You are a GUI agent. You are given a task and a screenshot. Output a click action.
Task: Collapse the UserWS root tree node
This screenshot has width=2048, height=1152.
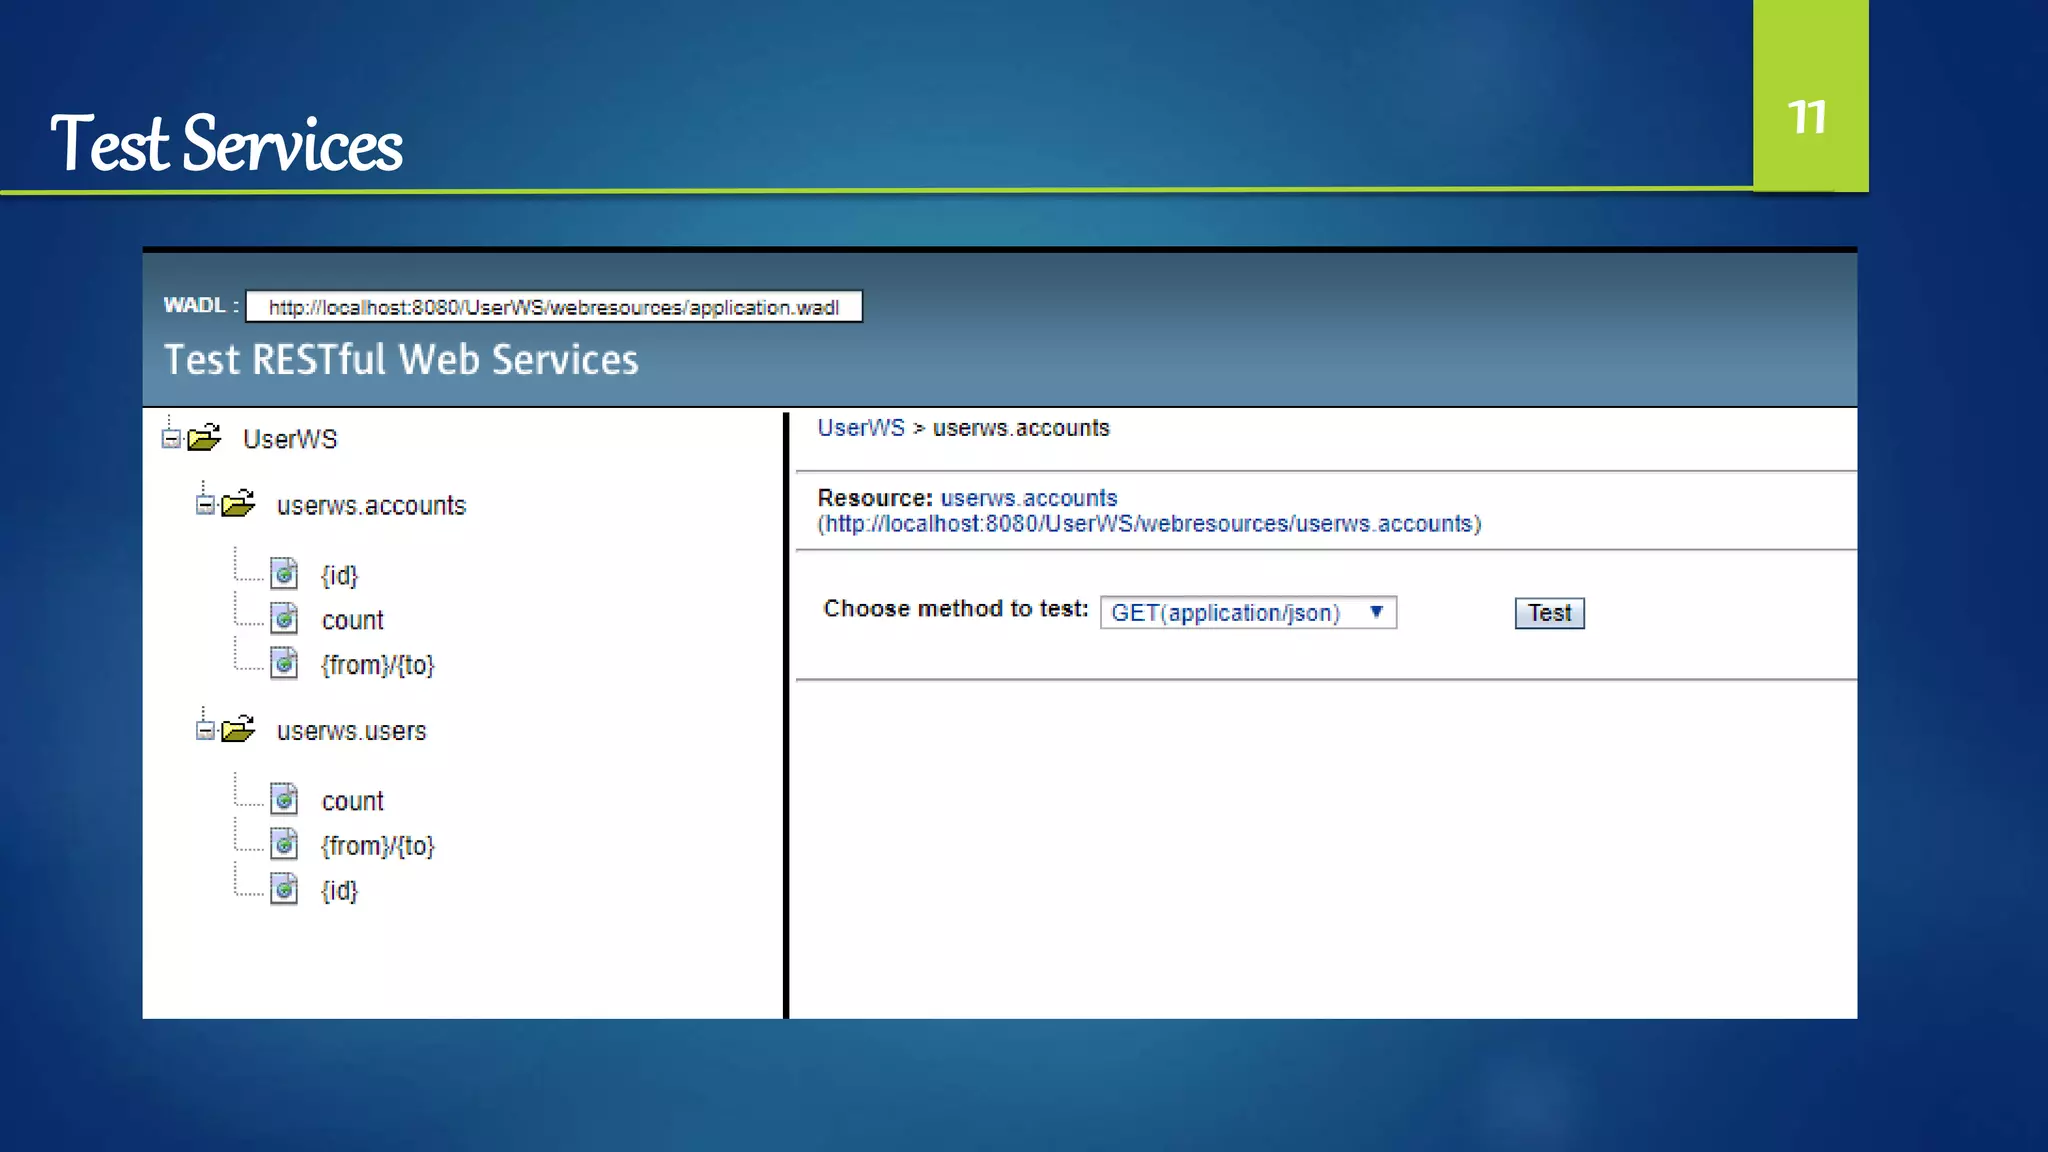171,438
